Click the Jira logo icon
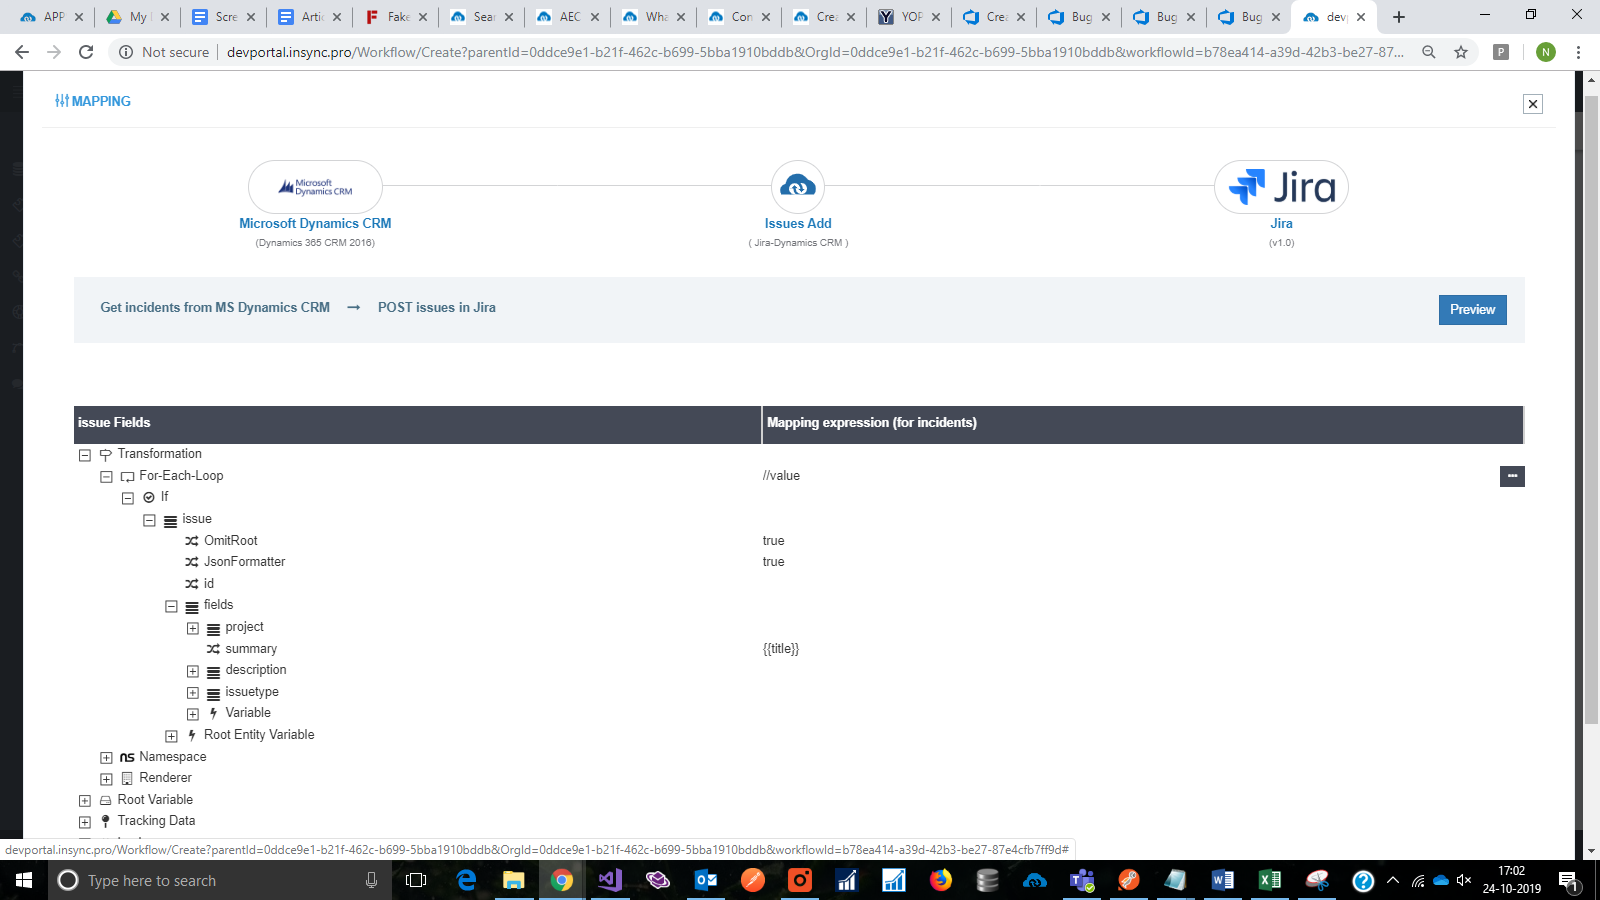The image size is (1600, 900). pyautogui.click(x=1281, y=187)
